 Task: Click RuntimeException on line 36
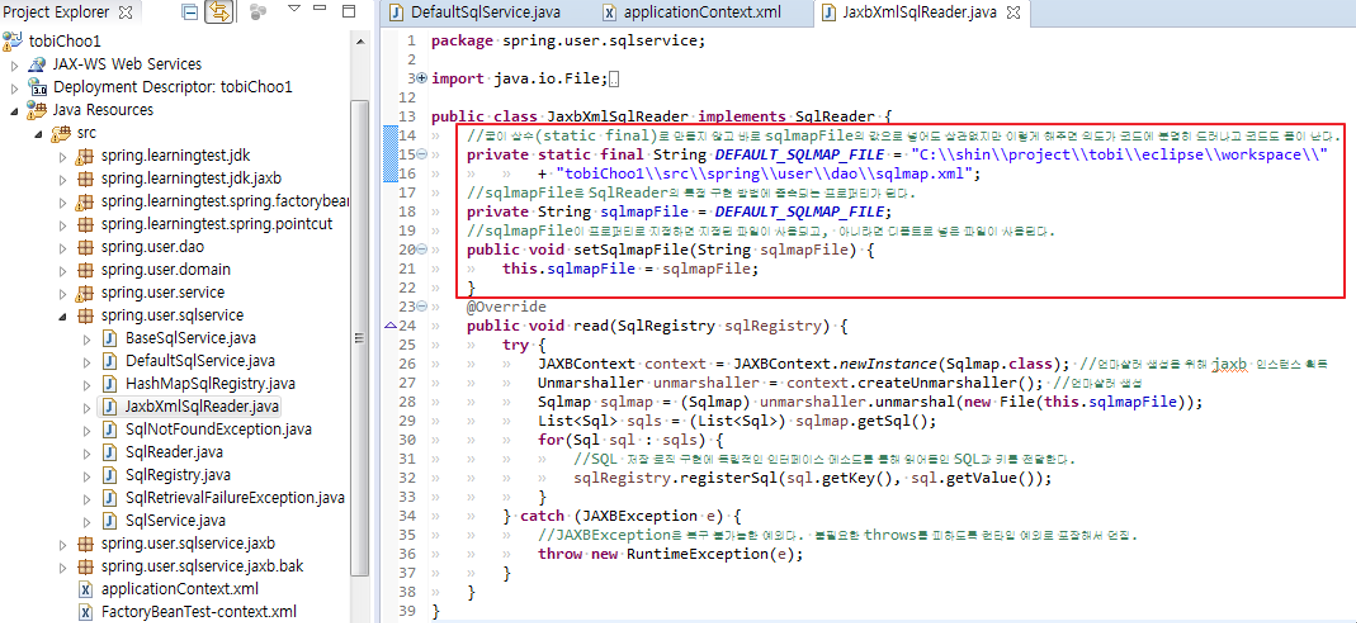[699, 554]
